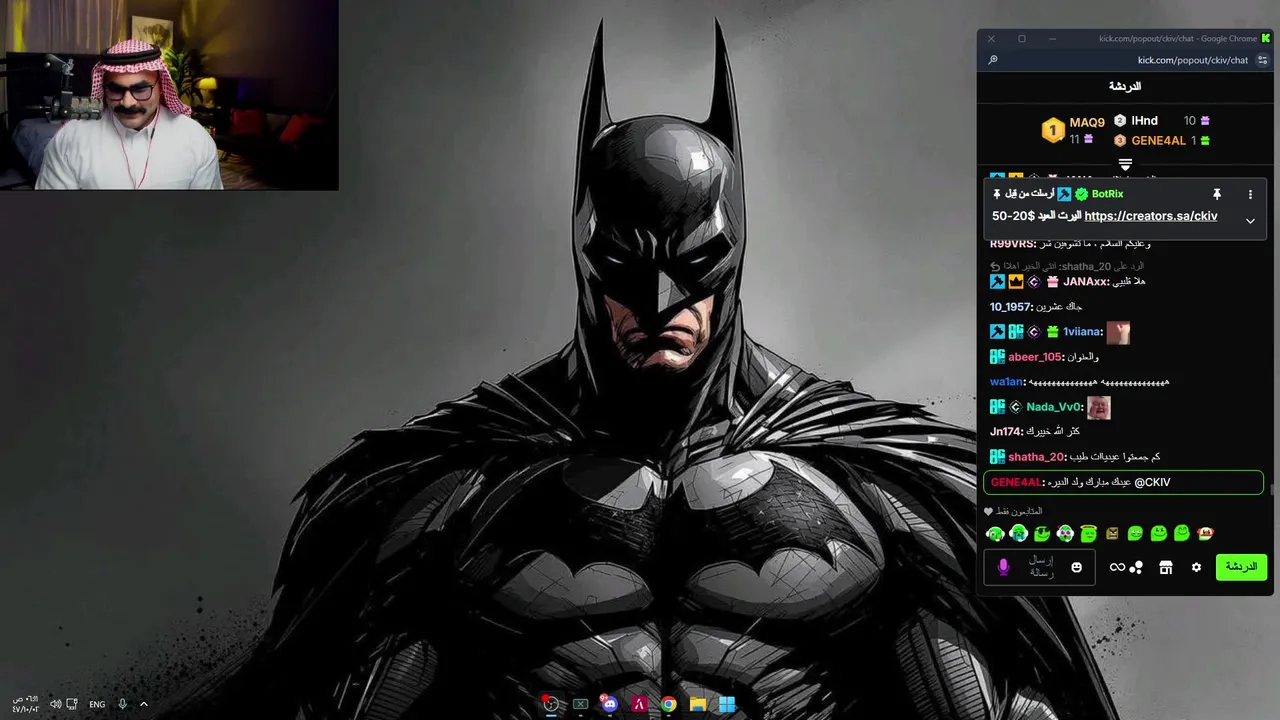Open the laughing emote in Nada_Vv0's message

pyautogui.click(x=1099, y=407)
